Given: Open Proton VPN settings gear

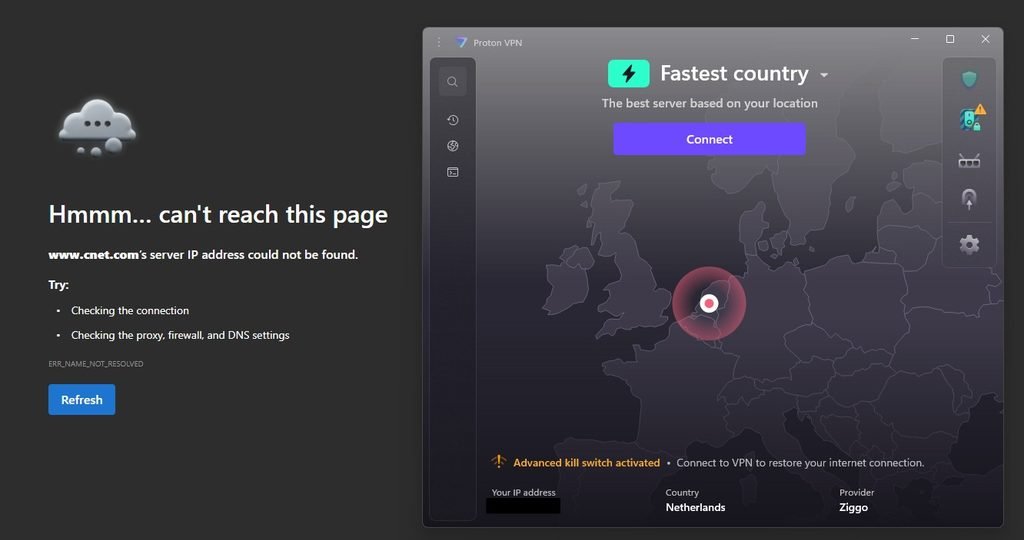Looking at the screenshot, I should (x=969, y=244).
